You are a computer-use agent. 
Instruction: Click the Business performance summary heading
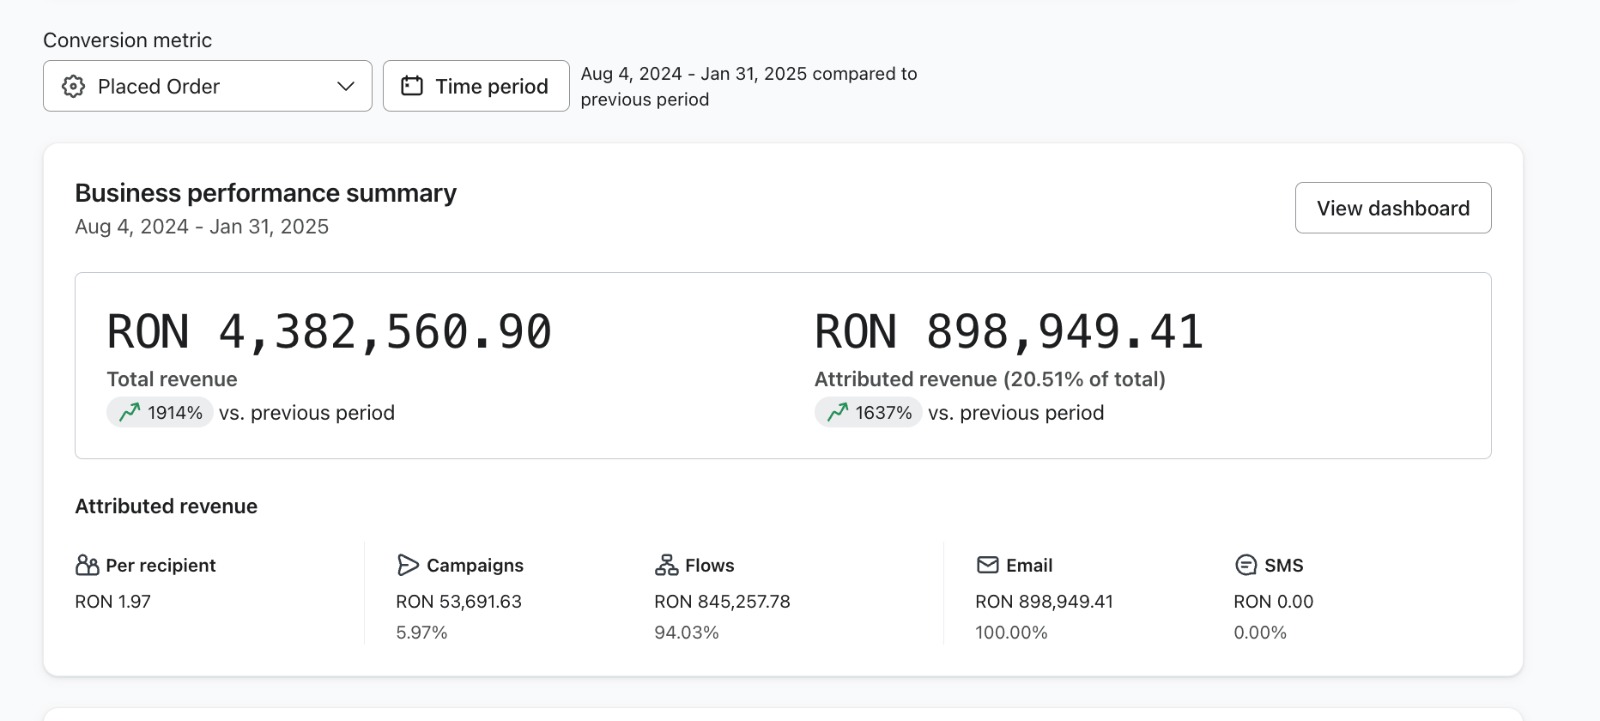tap(266, 193)
